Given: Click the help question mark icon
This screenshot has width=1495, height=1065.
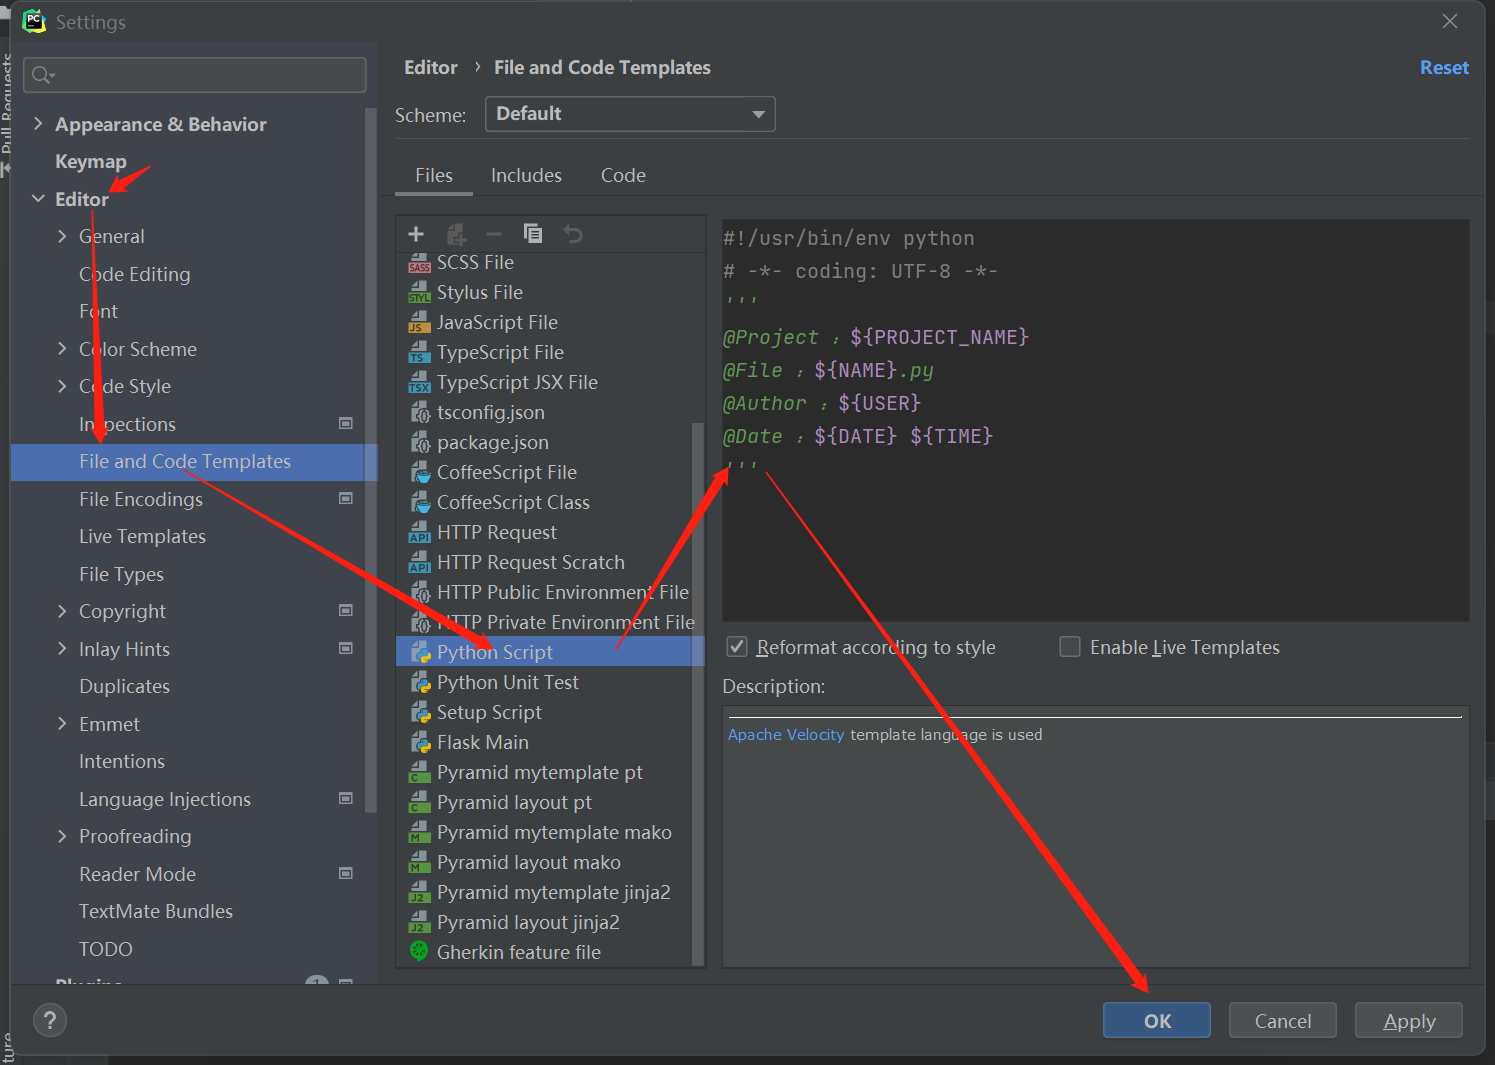Looking at the screenshot, I should click(50, 1020).
